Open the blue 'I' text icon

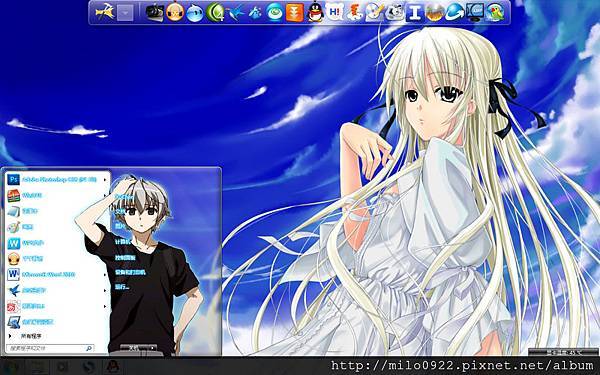click(415, 13)
